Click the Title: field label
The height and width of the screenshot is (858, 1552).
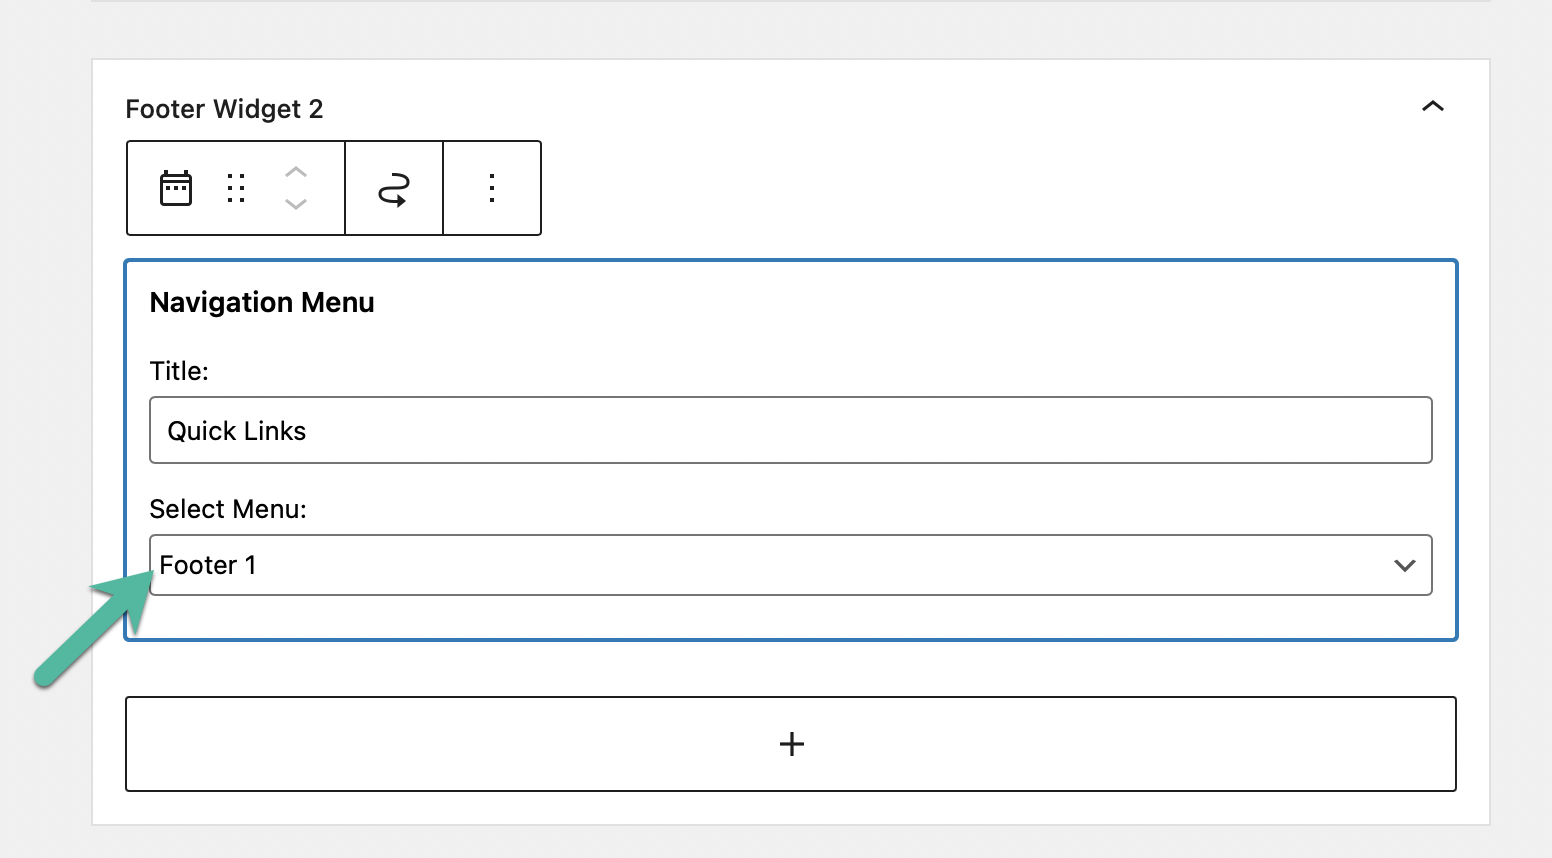pyautogui.click(x=179, y=371)
